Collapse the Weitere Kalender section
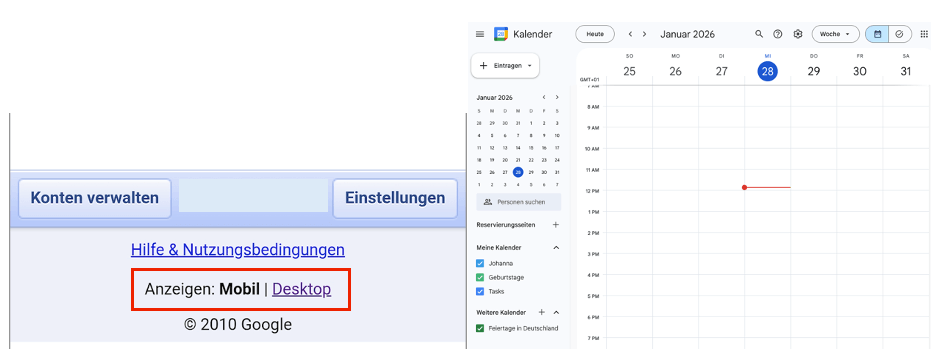This screenshot has height=360, width=943. [x=556, y=313]
